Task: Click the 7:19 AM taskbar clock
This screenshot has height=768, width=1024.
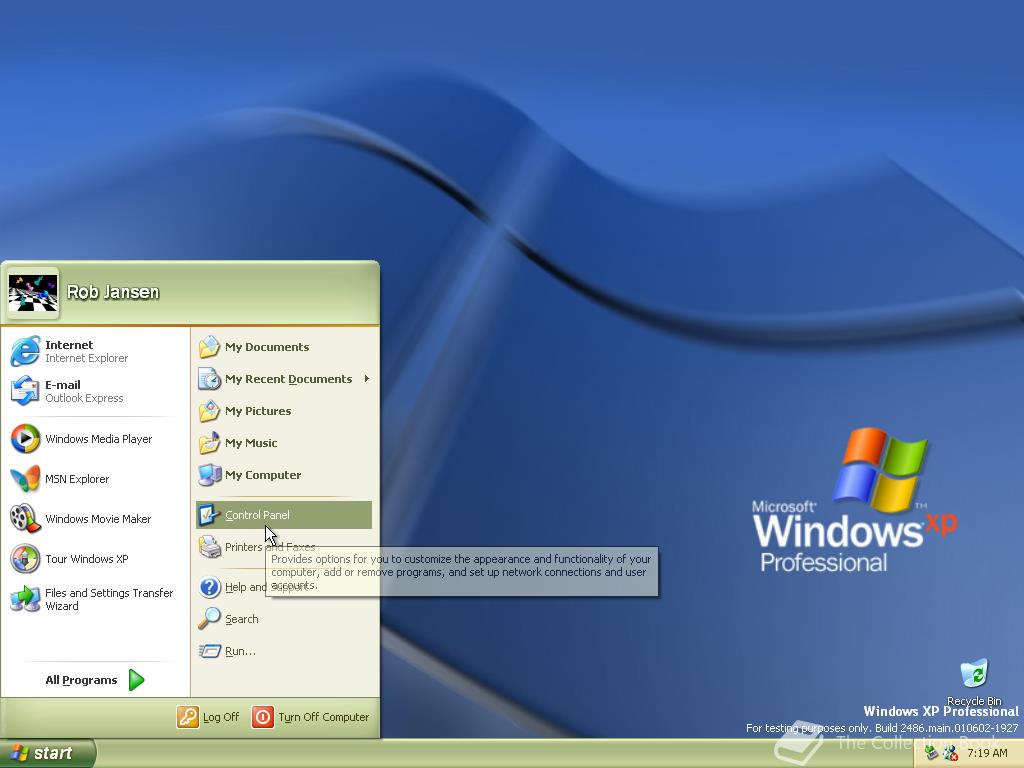Action: point(987,754)
